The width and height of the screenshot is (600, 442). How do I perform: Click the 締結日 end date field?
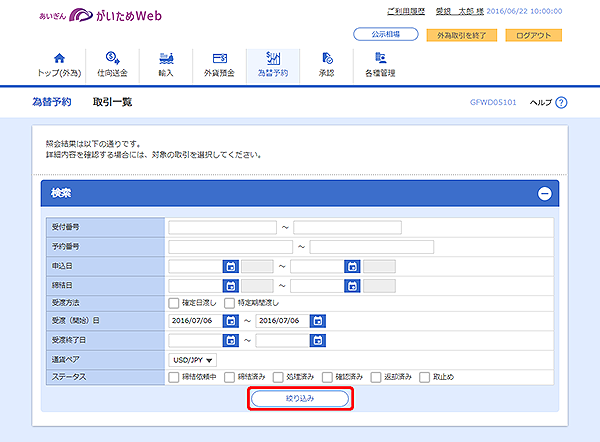click(317, 286)
